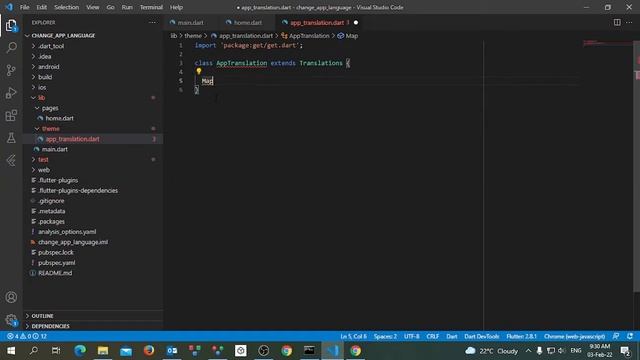Expand the build folder
This screenshot has height=360, width=640.
tap(45, 77)
